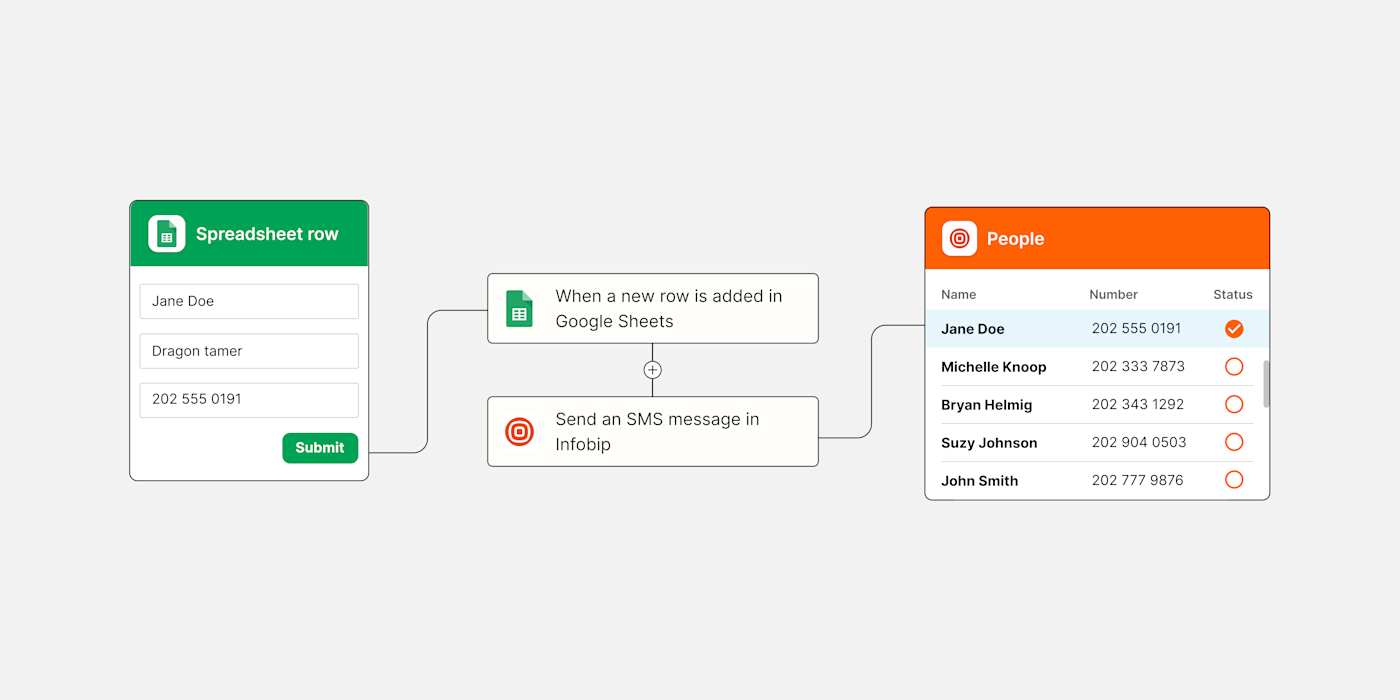Viewport: 1400px width, 700px height.
Task: Select the Suzy Johnson name
Action: [x=989, y=443]
